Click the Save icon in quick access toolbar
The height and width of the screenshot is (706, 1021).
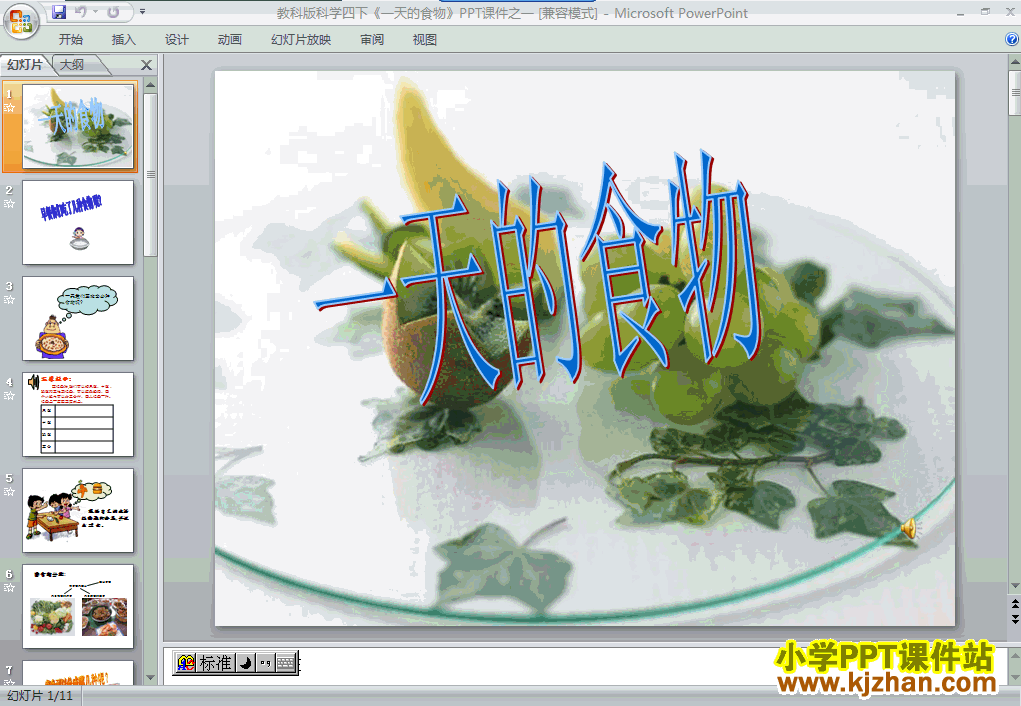(x=59, y=12)
